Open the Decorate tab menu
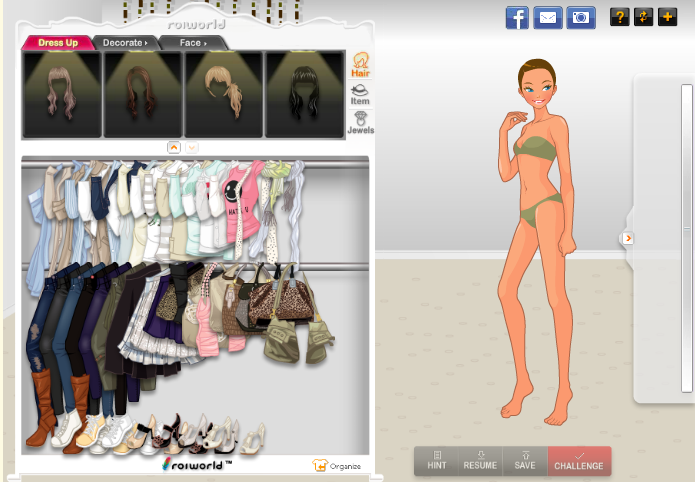The height and width of the screenshot is (482, 695). pos(126,43)
